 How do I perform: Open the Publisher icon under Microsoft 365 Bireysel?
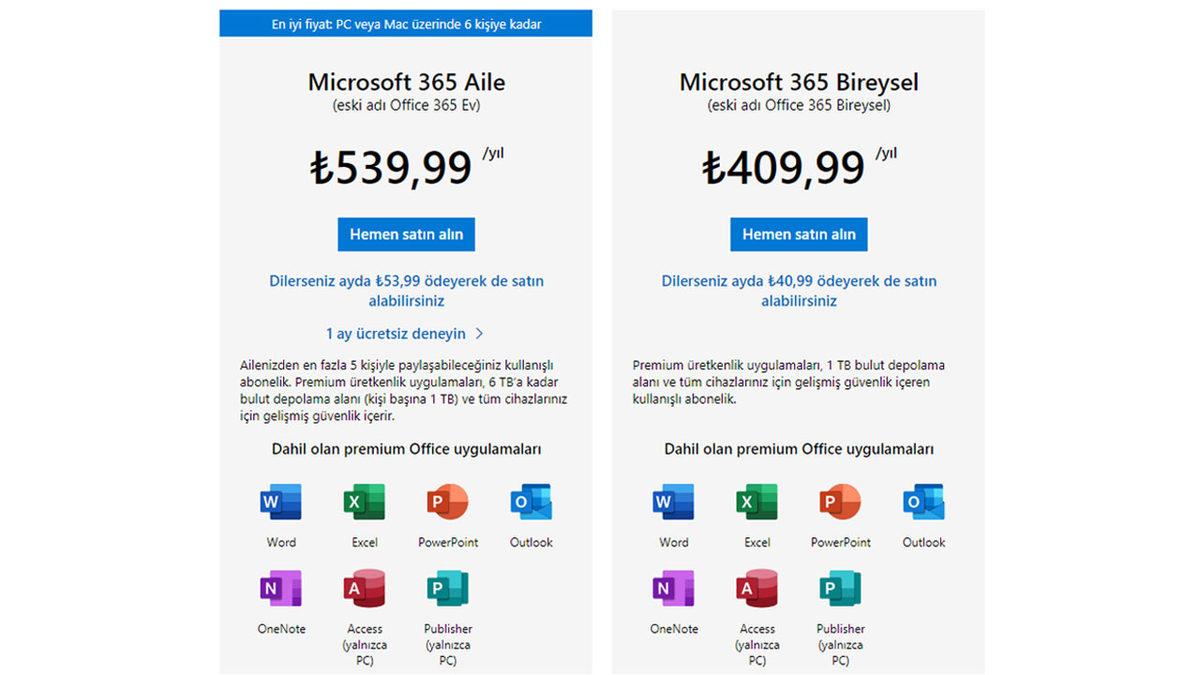(x=839, y=590)
